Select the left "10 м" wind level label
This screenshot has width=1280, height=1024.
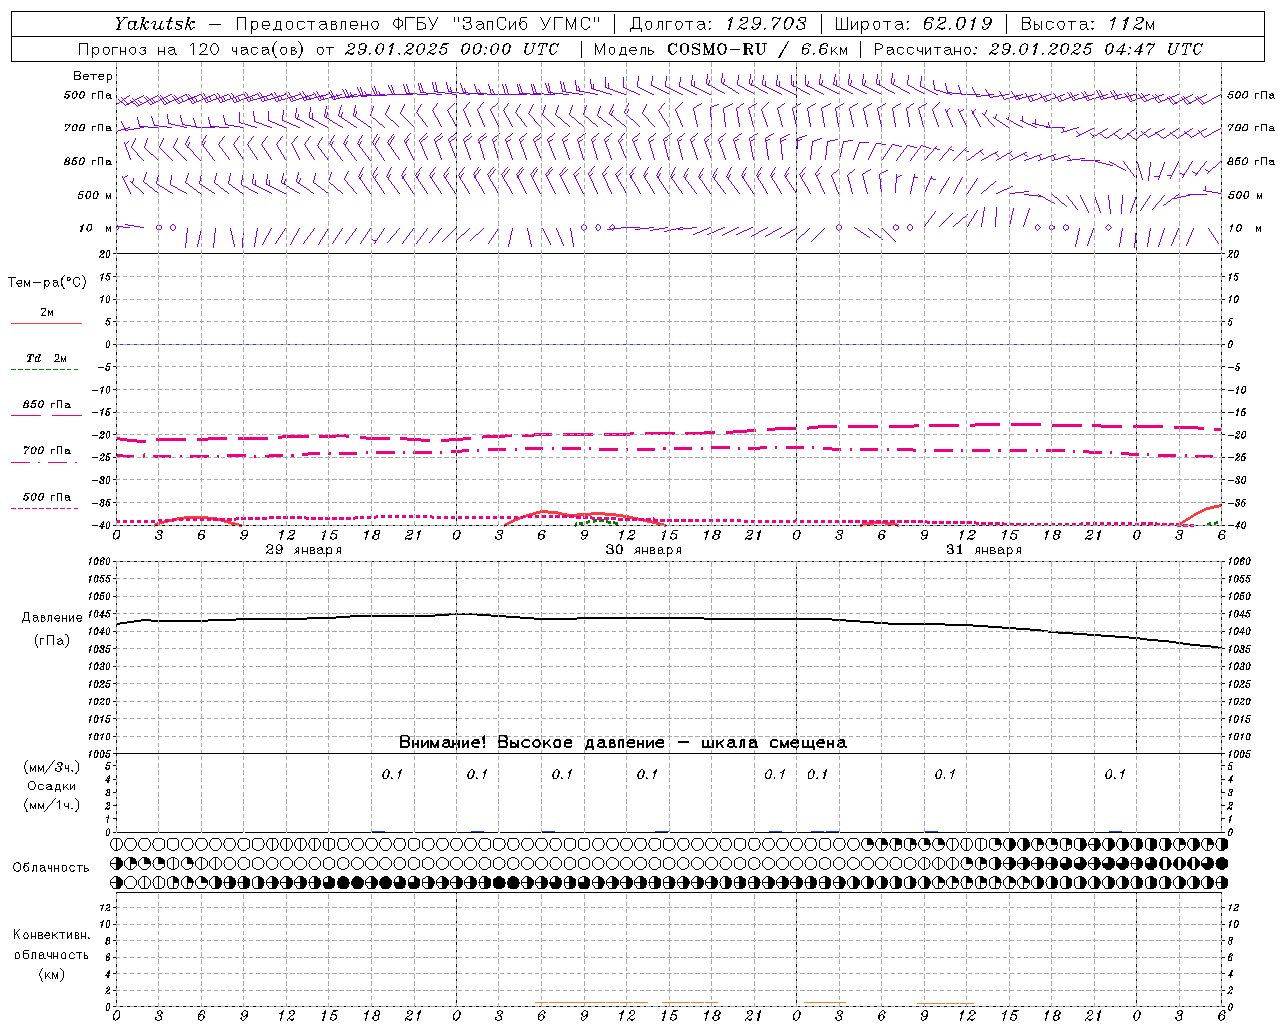click(96, 228)
